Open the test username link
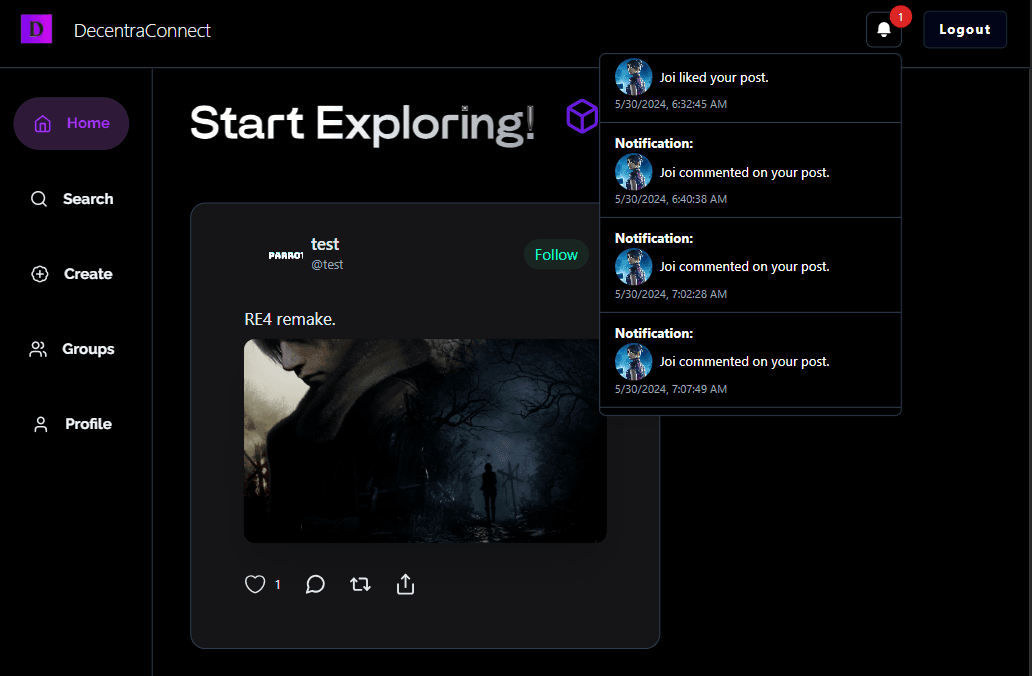This screenshot has width=1032, height=676. pyautogui.click(x=324, y=244)
